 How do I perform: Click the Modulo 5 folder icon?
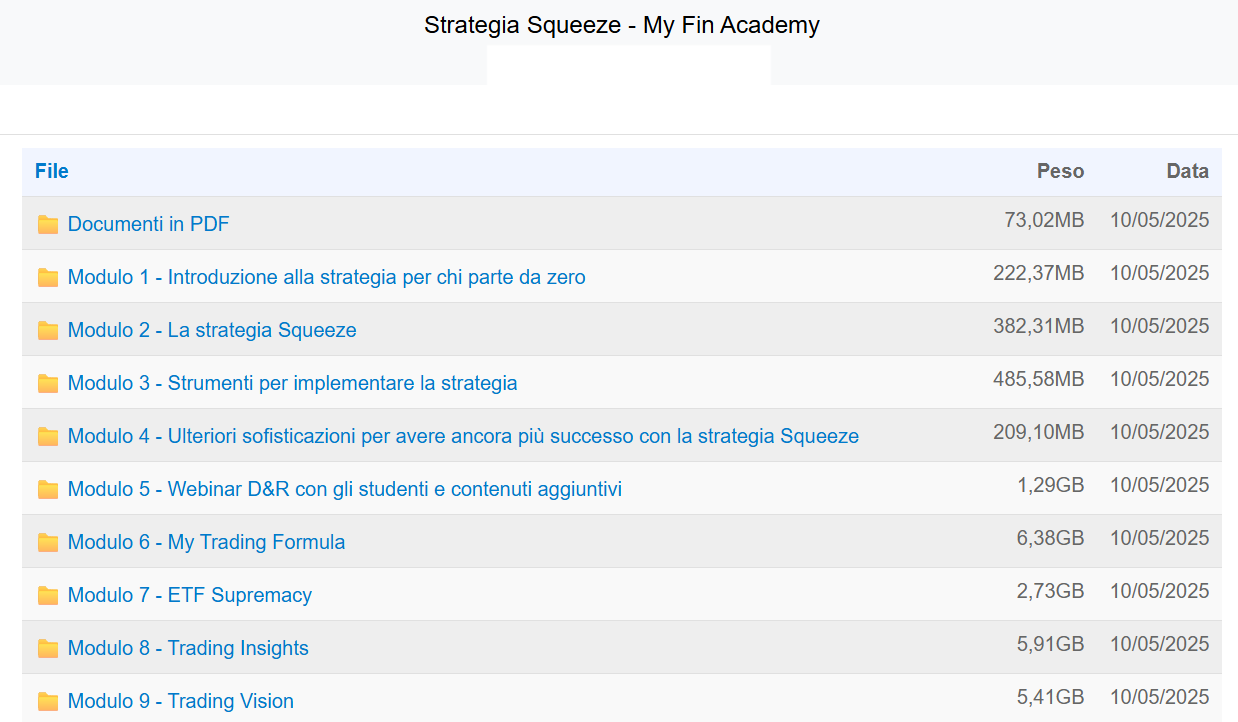pyautogui.click(x=48, y=489)
